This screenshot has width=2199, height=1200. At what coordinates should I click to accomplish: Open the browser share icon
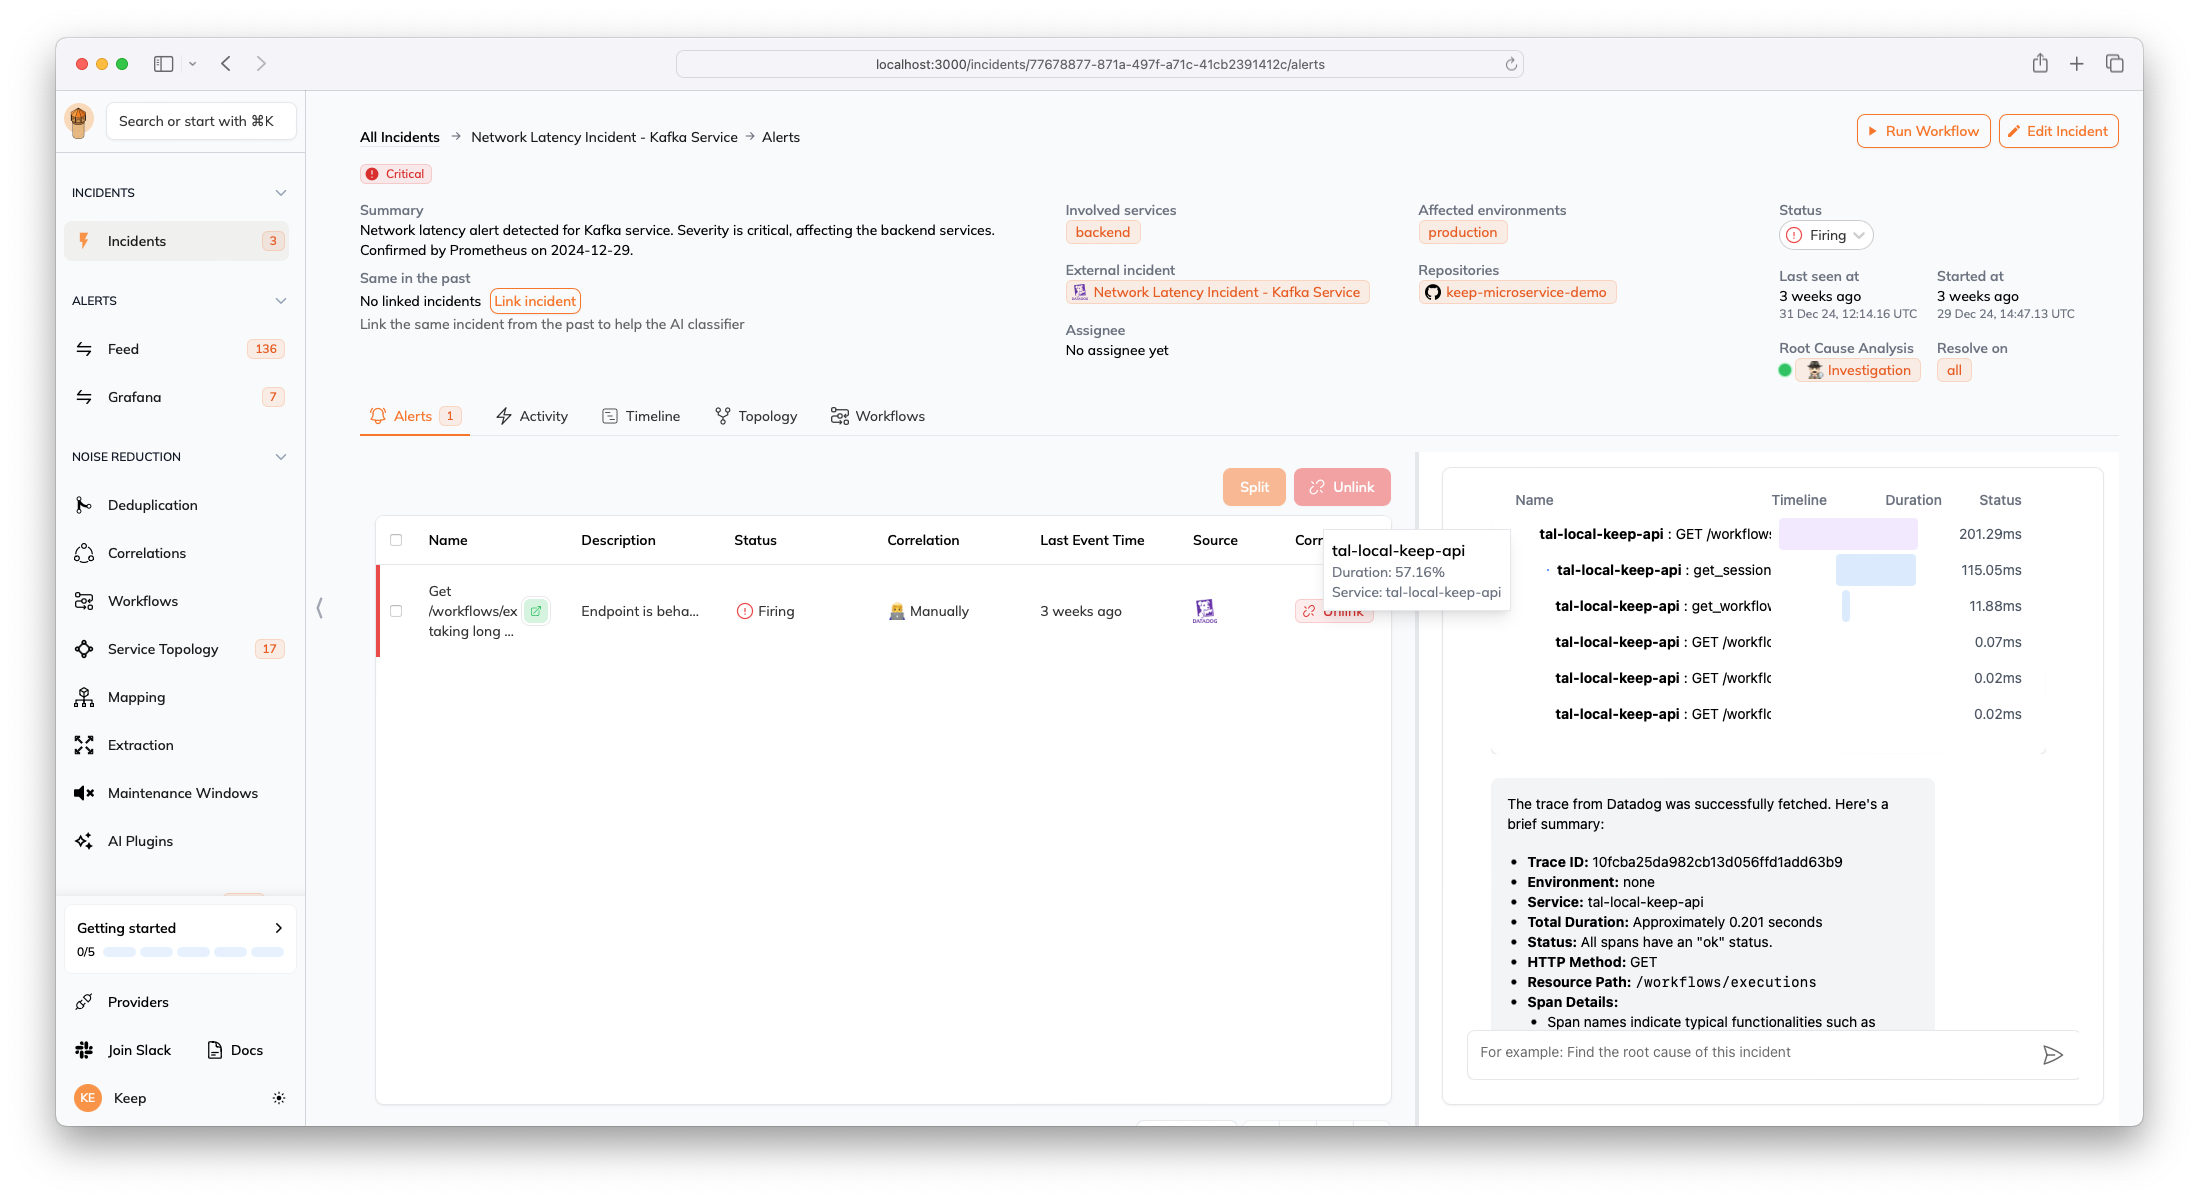click(2040, 63)
